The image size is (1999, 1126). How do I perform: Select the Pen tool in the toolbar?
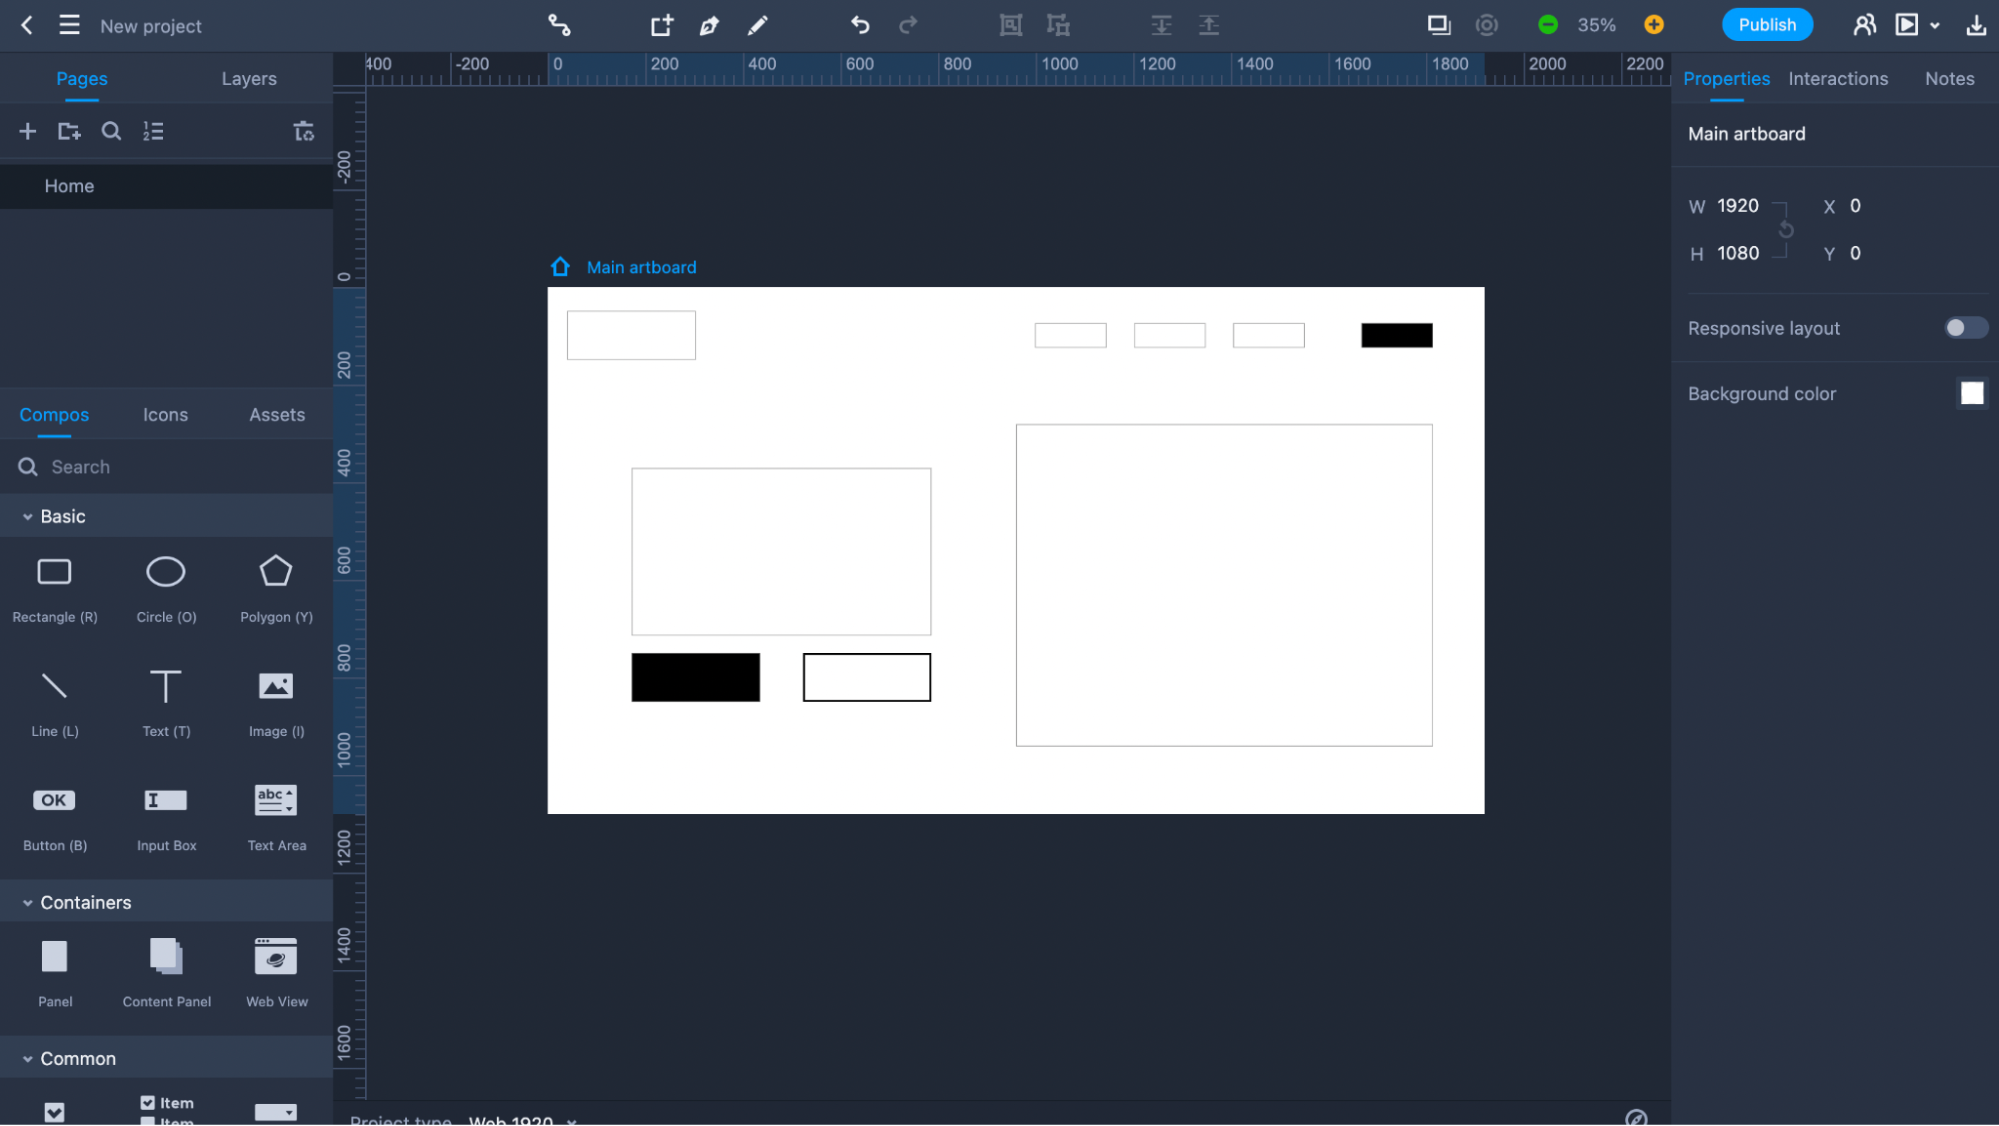pos(709,25)
